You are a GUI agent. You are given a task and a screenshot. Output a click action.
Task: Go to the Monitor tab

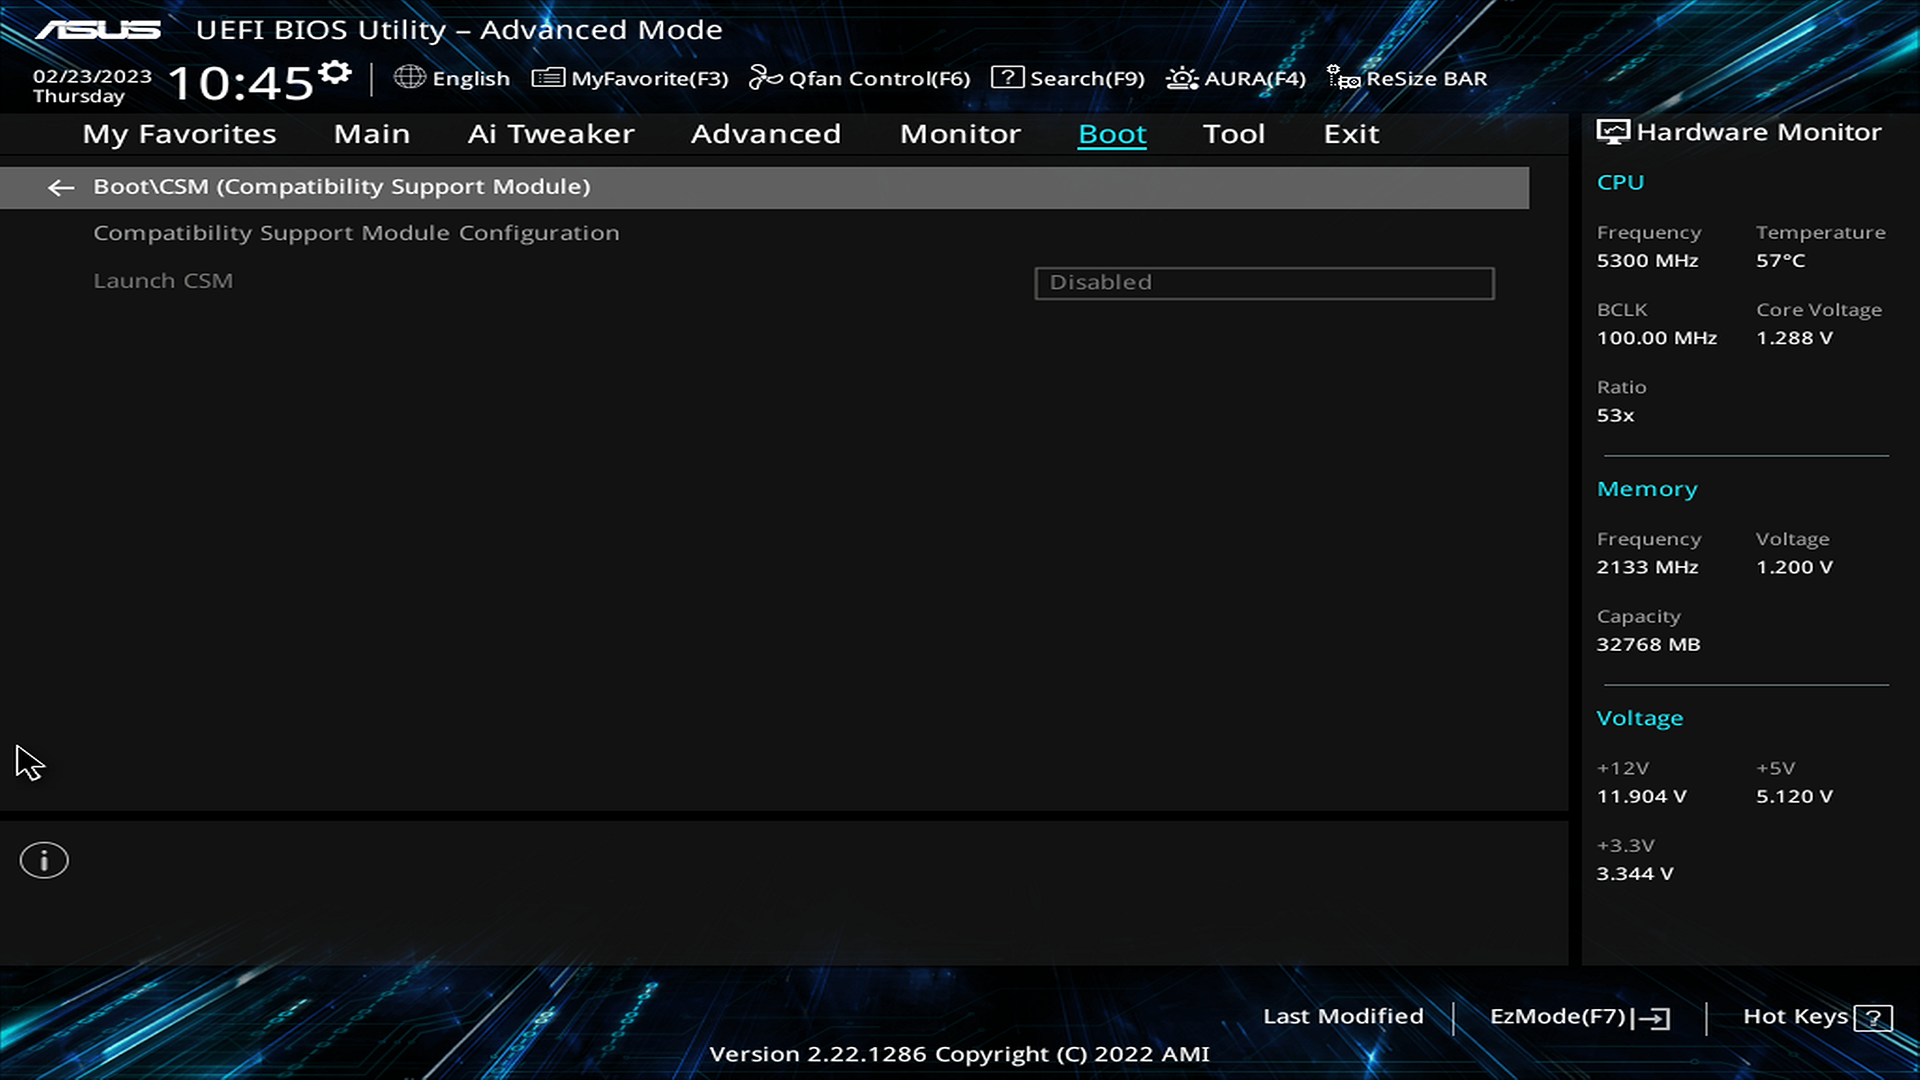[x=960, y=134]
